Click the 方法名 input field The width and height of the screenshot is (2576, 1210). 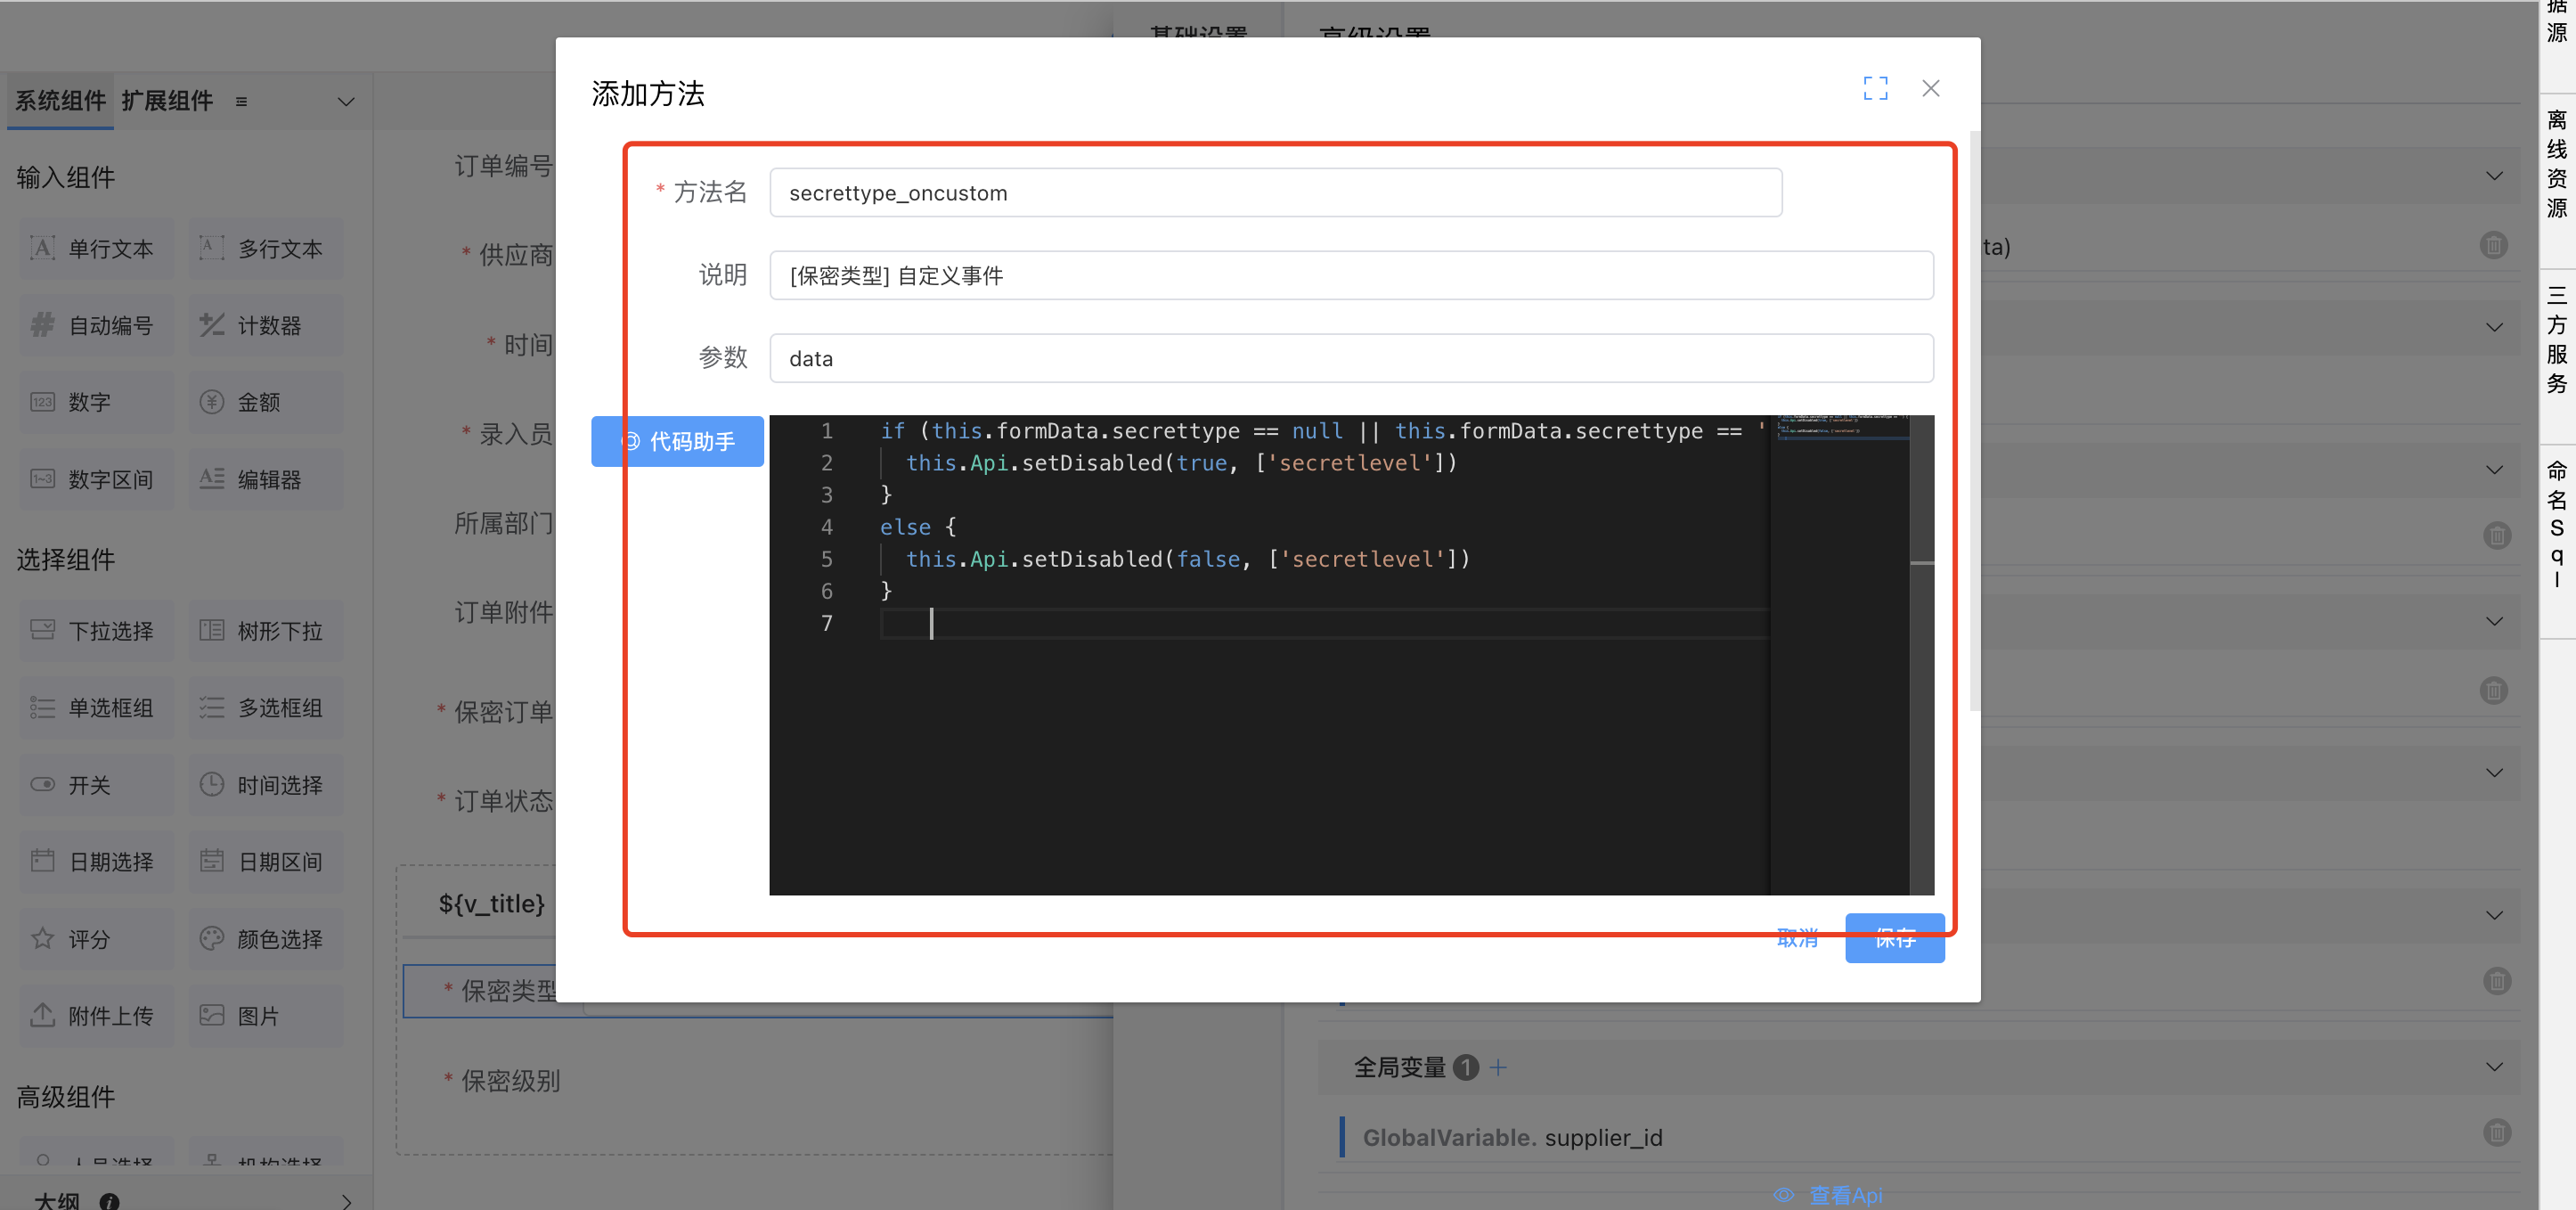pyautogui.click(x=1275, y=193)
